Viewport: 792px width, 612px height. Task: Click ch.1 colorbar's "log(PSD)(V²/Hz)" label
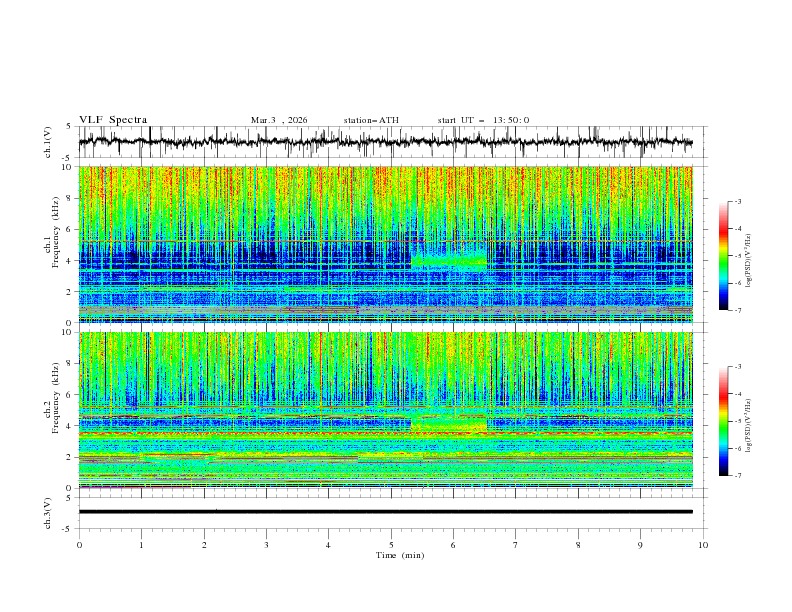click(x=748, y=260)
